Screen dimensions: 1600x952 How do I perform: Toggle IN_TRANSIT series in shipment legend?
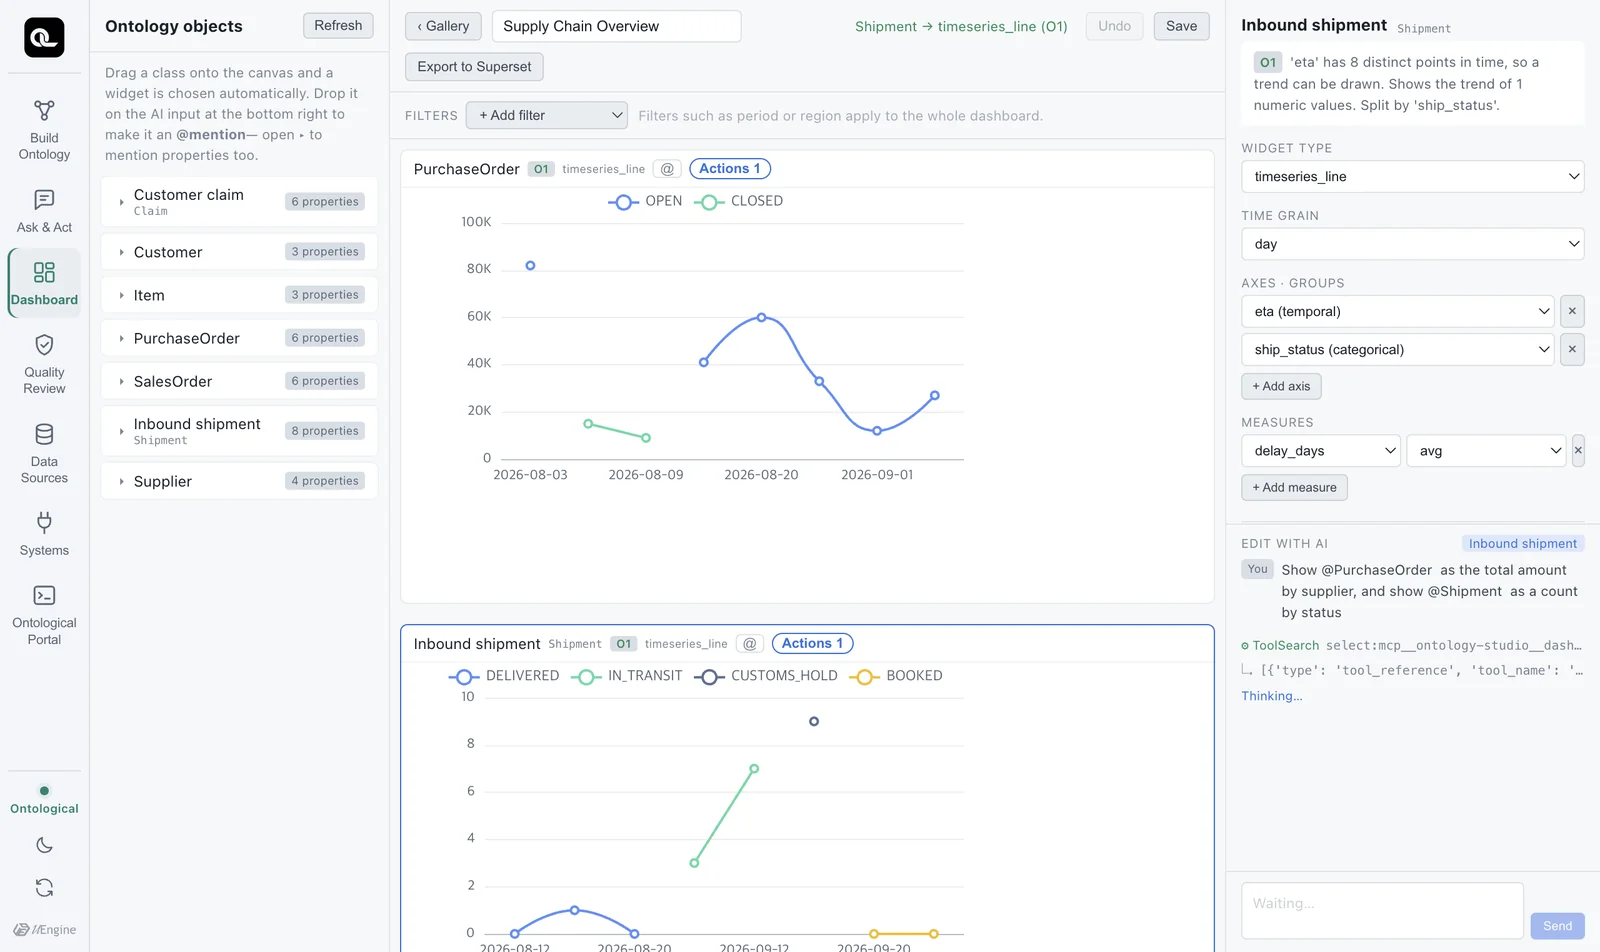point(627,676)
